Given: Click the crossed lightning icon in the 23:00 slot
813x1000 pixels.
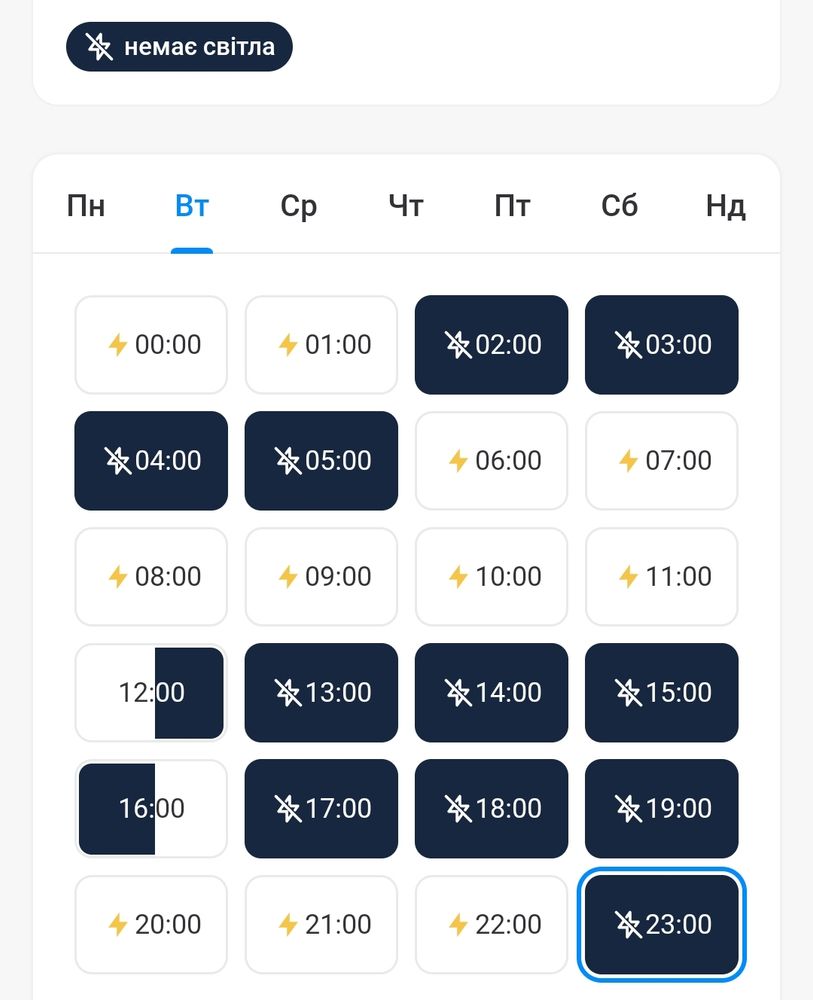Looking at the screenshot, I should point(628,924).
